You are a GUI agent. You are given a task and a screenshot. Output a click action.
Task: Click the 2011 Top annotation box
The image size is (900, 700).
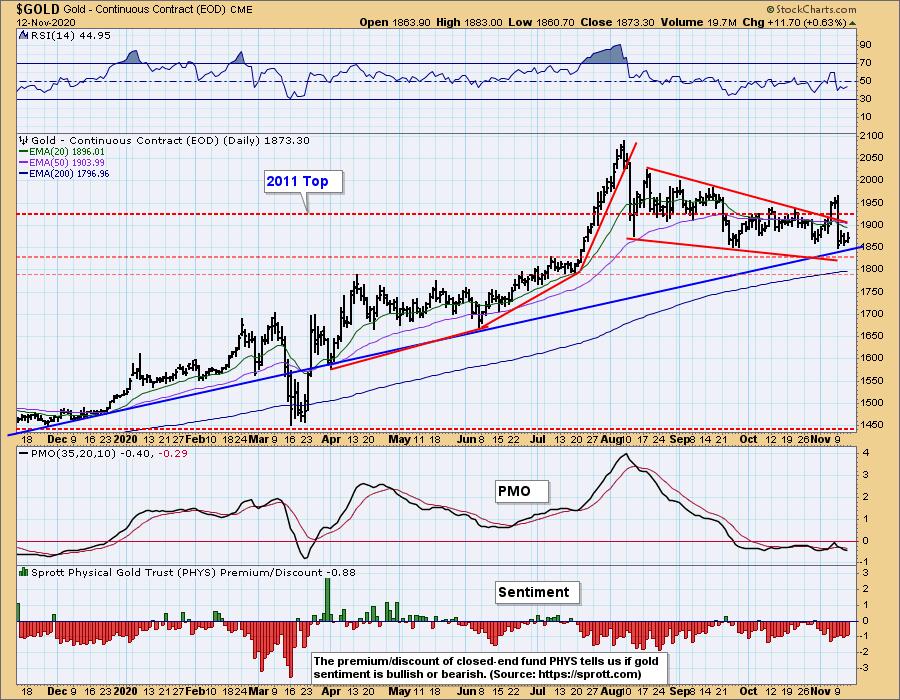[303, 181]
